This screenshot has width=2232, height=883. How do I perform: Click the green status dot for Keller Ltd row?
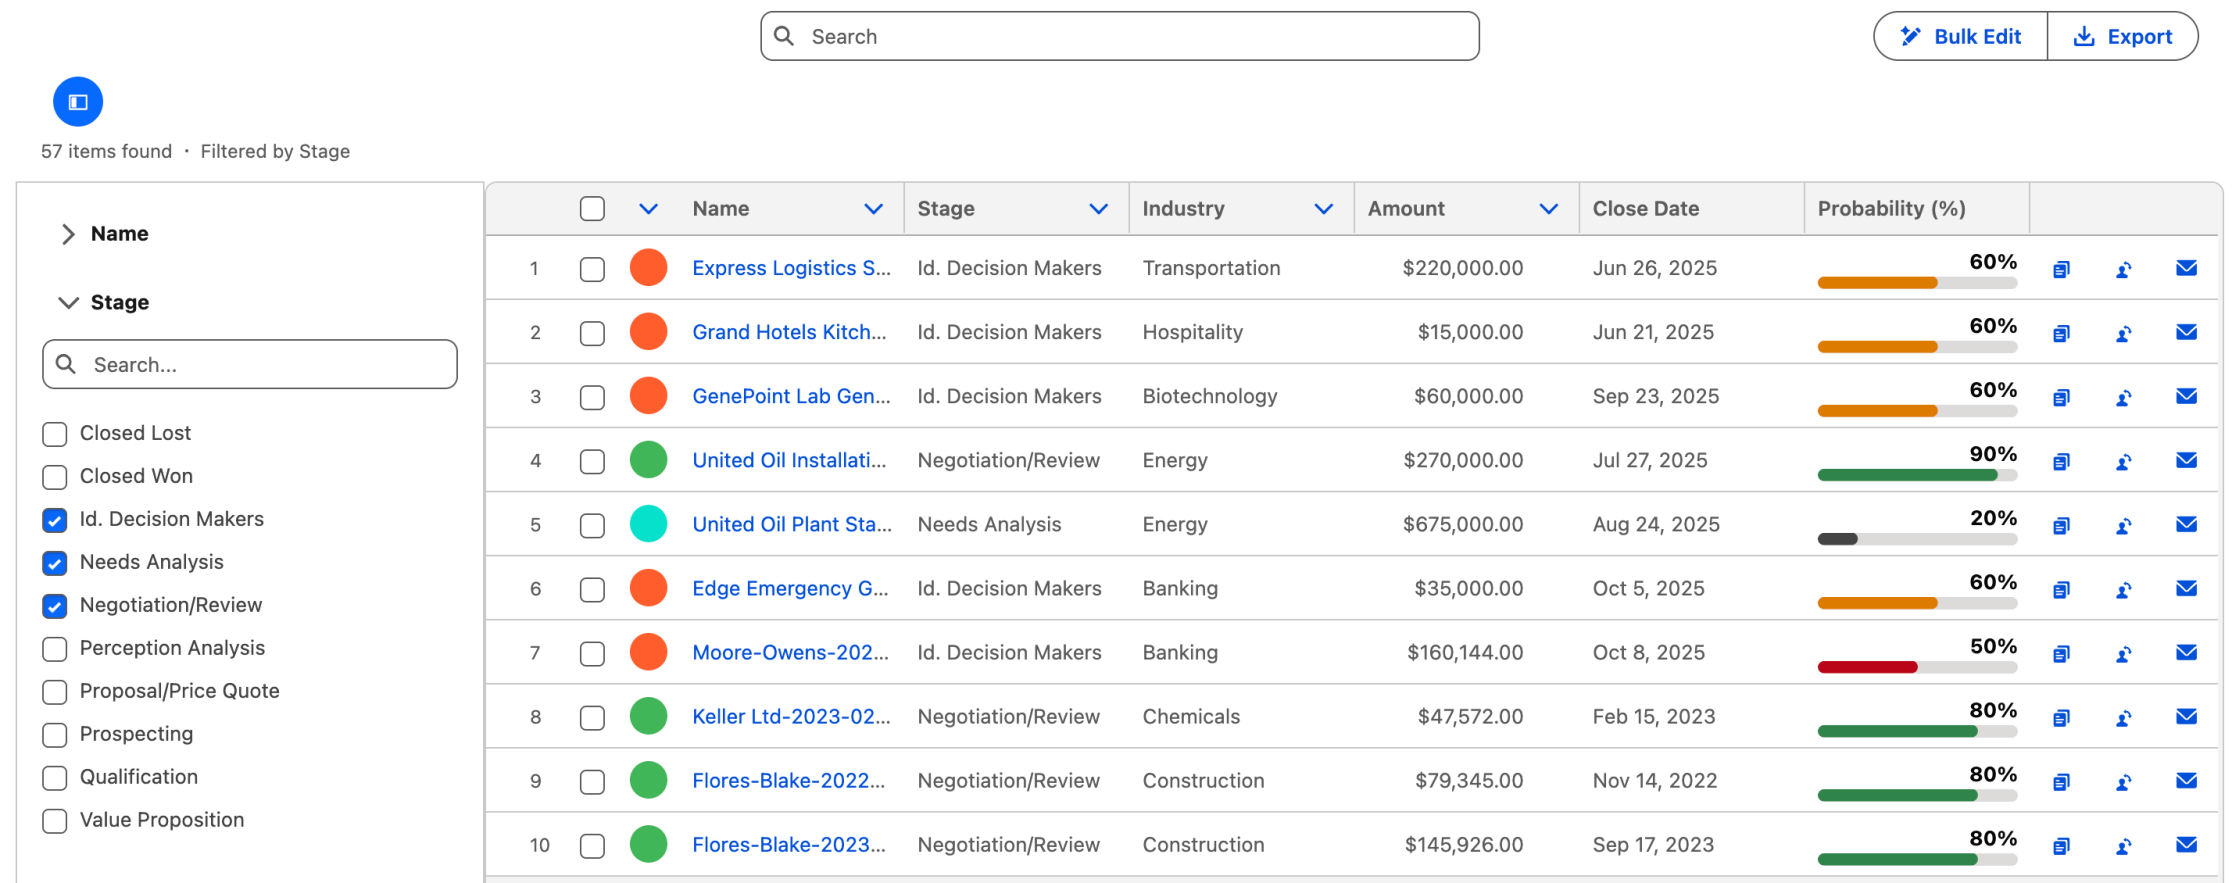[x=648, y=716]
